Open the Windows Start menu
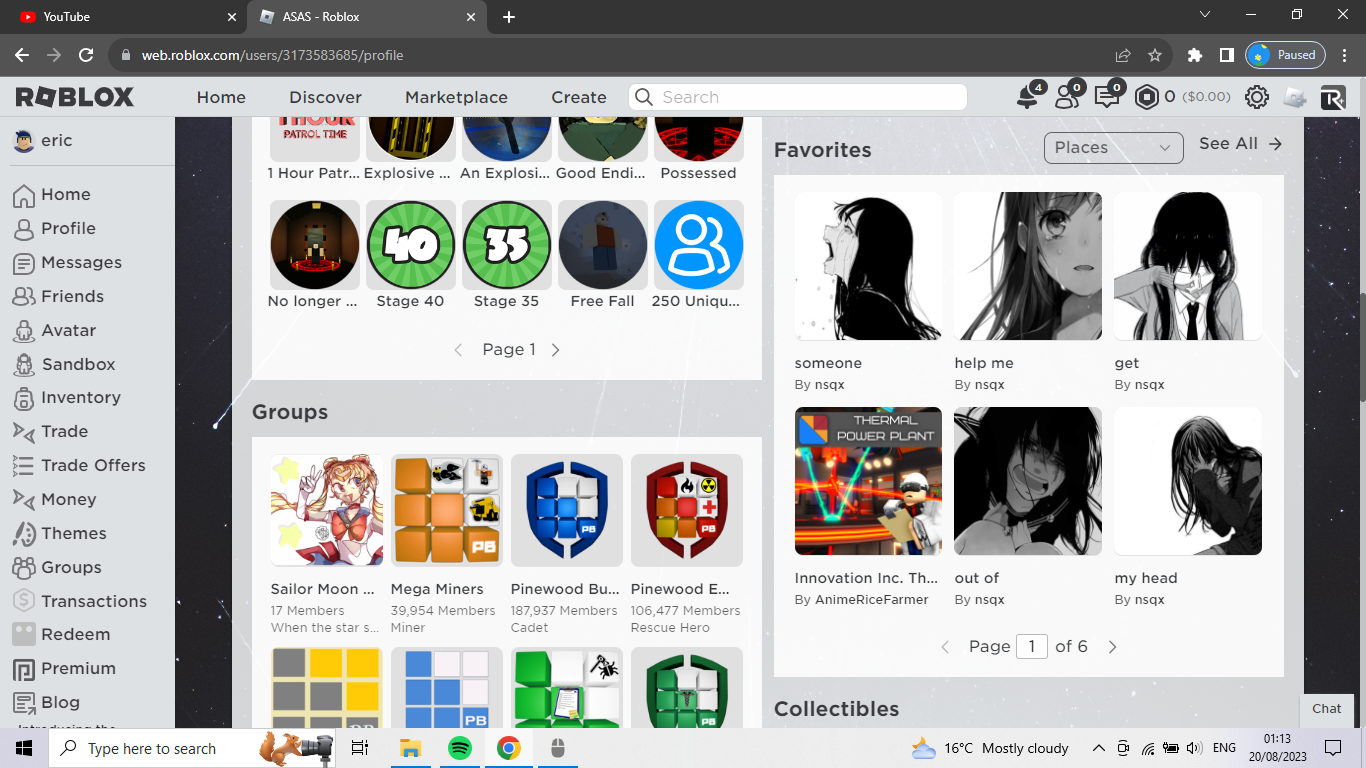Viewport: 1366px width, 768px height. point(24,748)
